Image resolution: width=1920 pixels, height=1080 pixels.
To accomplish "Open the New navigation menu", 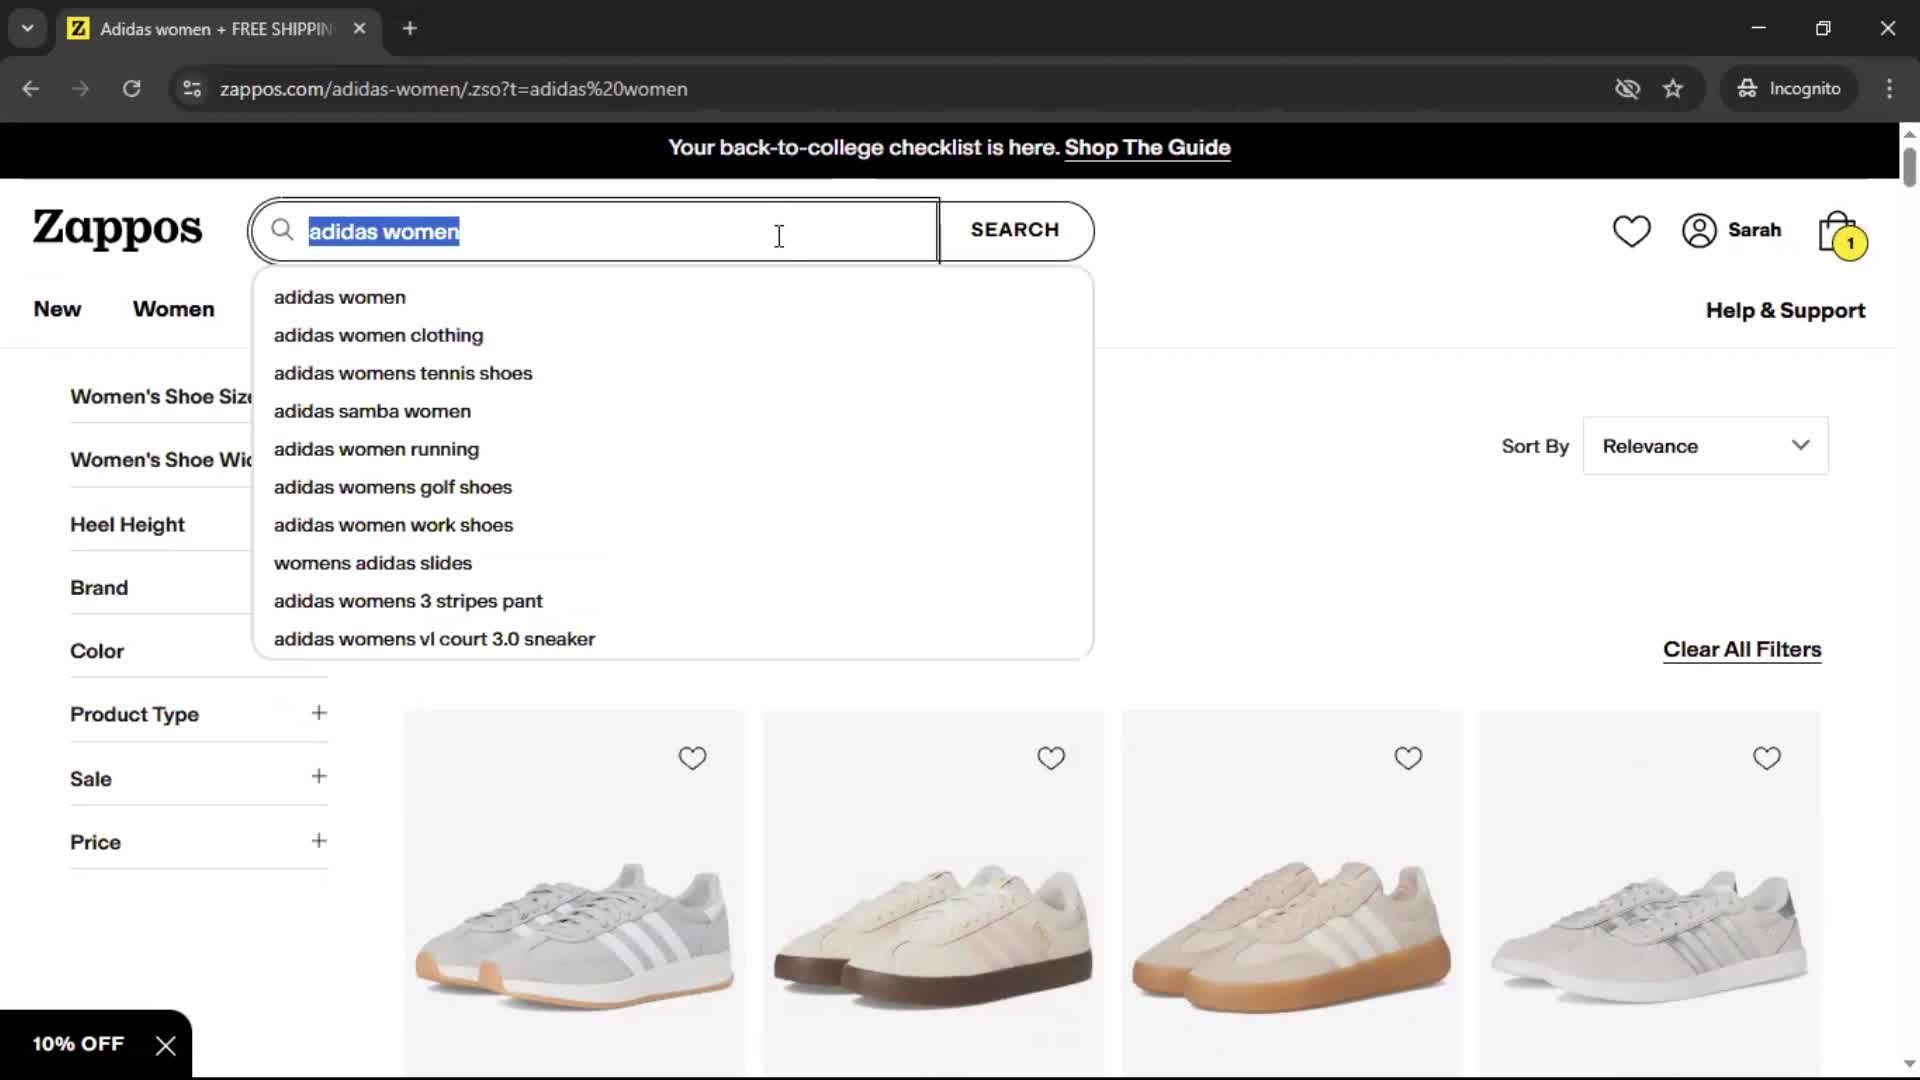I will [x=57, y=309].
